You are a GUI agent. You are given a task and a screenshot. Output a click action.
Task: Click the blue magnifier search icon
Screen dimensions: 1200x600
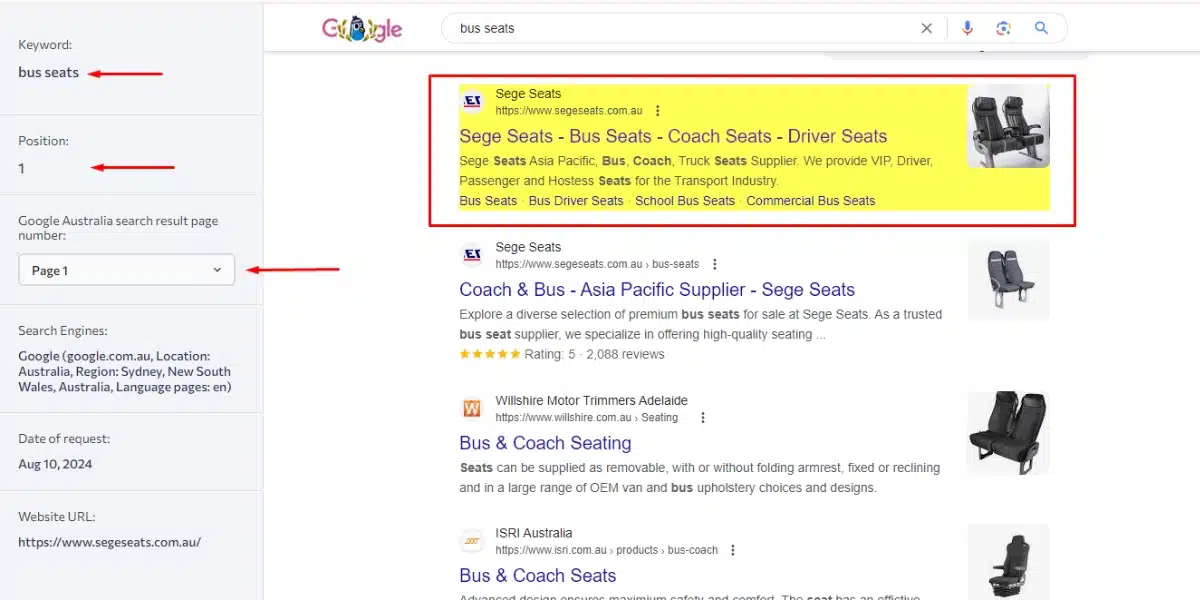coord(1041,28)
